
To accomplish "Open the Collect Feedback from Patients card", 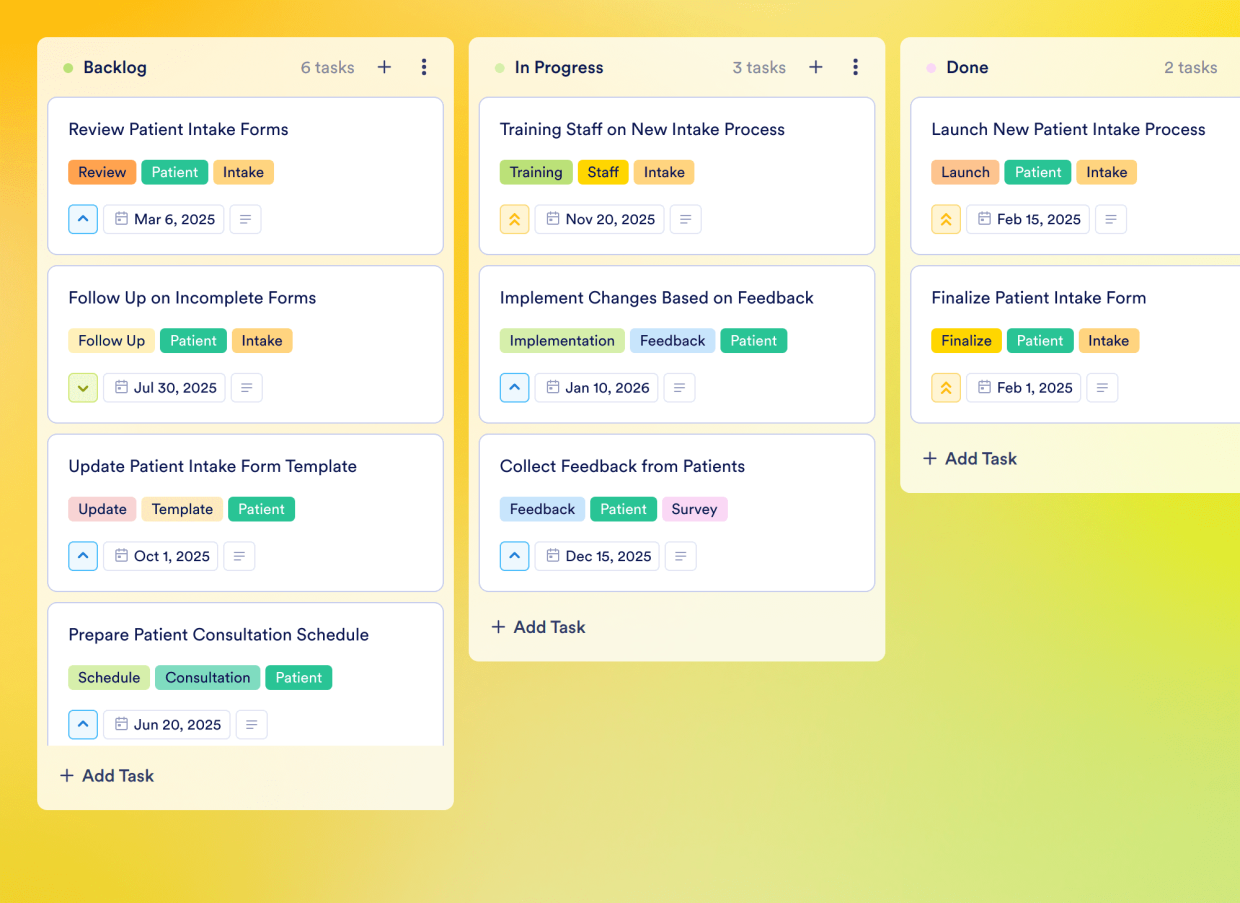I will click(622, 466).
